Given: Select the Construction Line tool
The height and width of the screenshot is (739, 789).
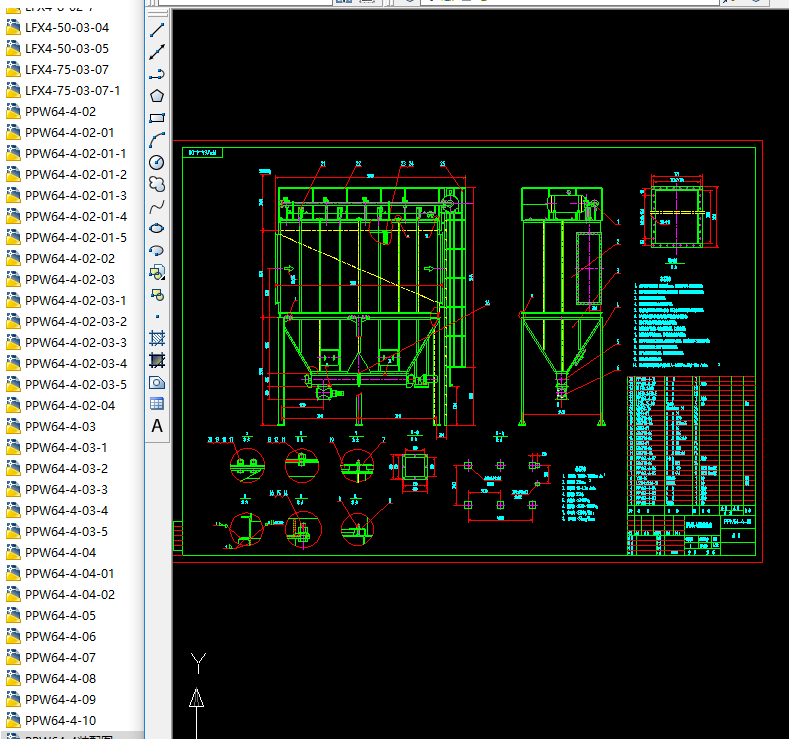Looking at the screenshot, I should click(157, 52).
